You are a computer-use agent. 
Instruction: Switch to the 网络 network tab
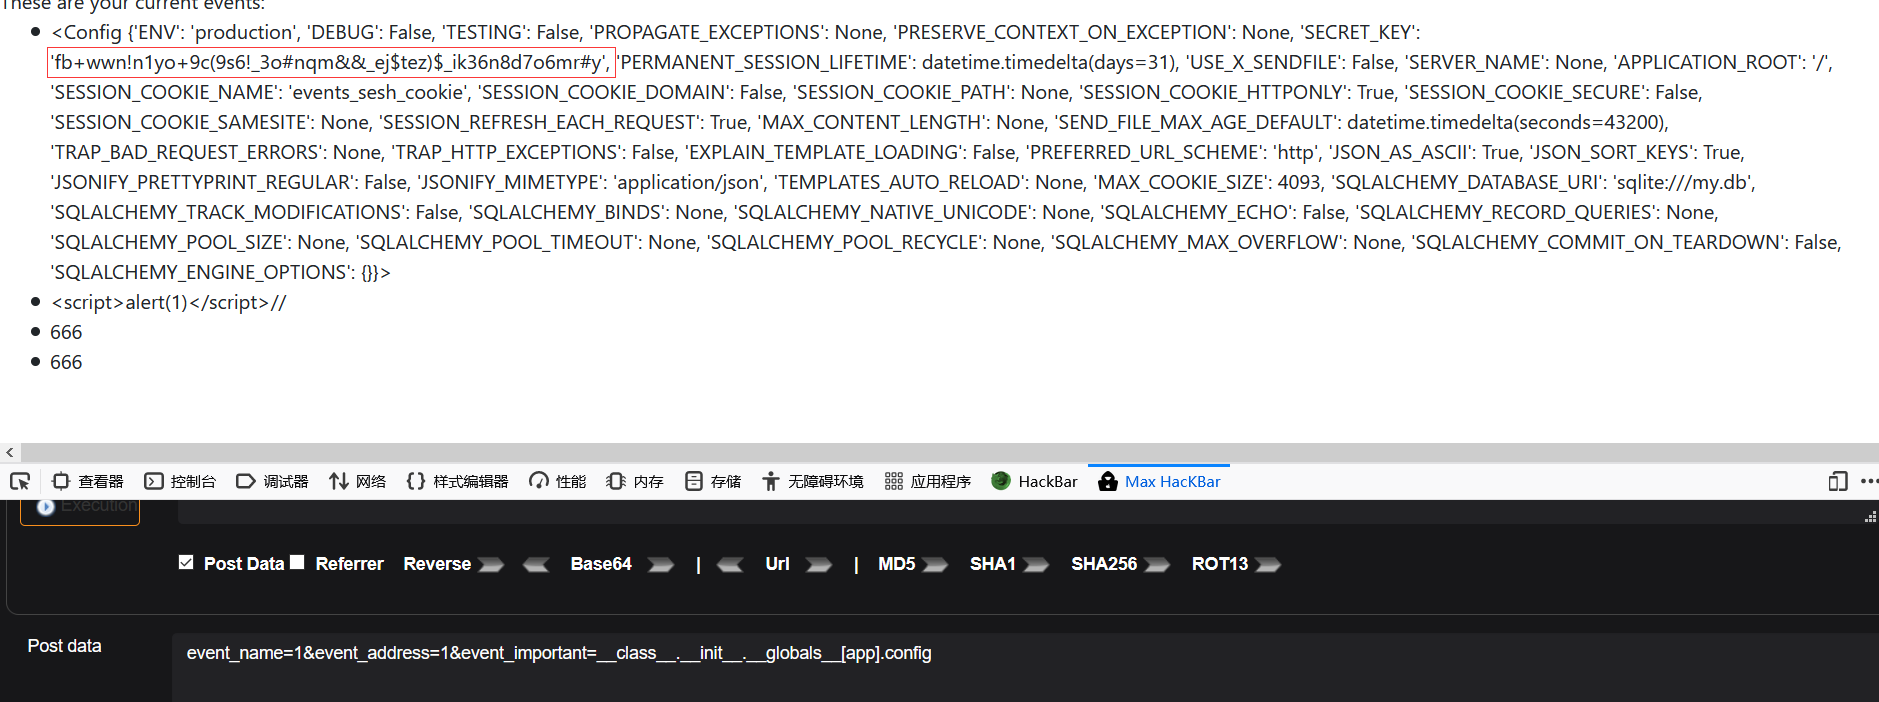357,481
